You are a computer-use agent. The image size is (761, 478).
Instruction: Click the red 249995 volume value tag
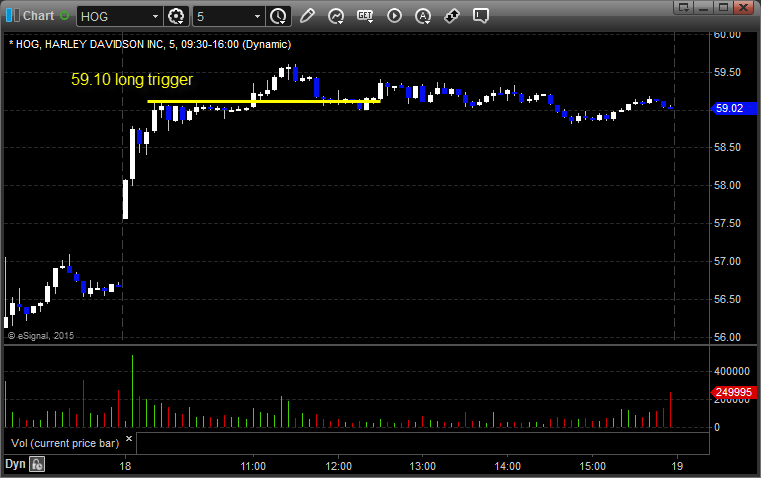[x=733, y=392]
